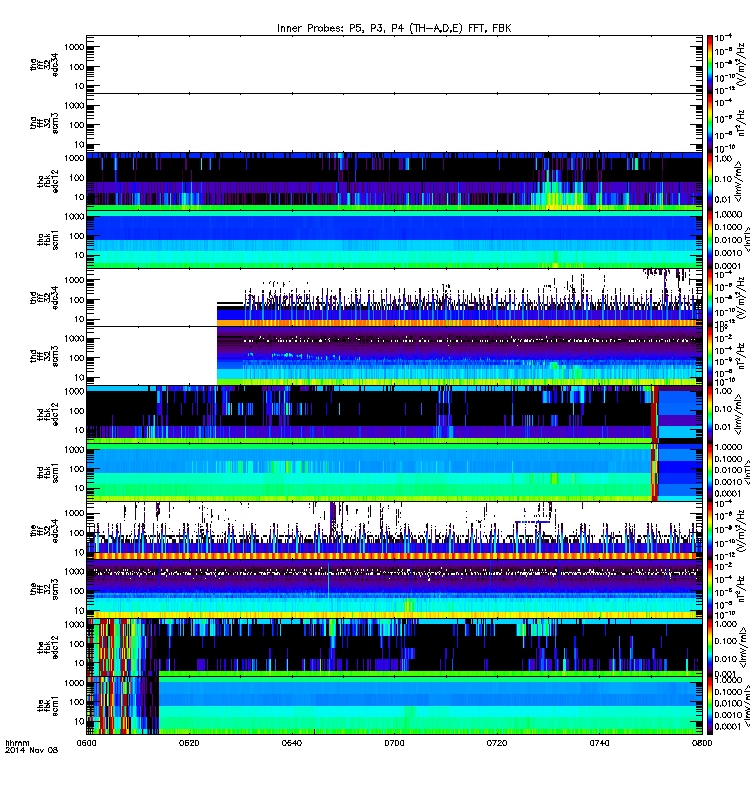
Task: Click the color bar for thd fbk scm1 panel
Action: pyautogui.click(x=709, y=472)
